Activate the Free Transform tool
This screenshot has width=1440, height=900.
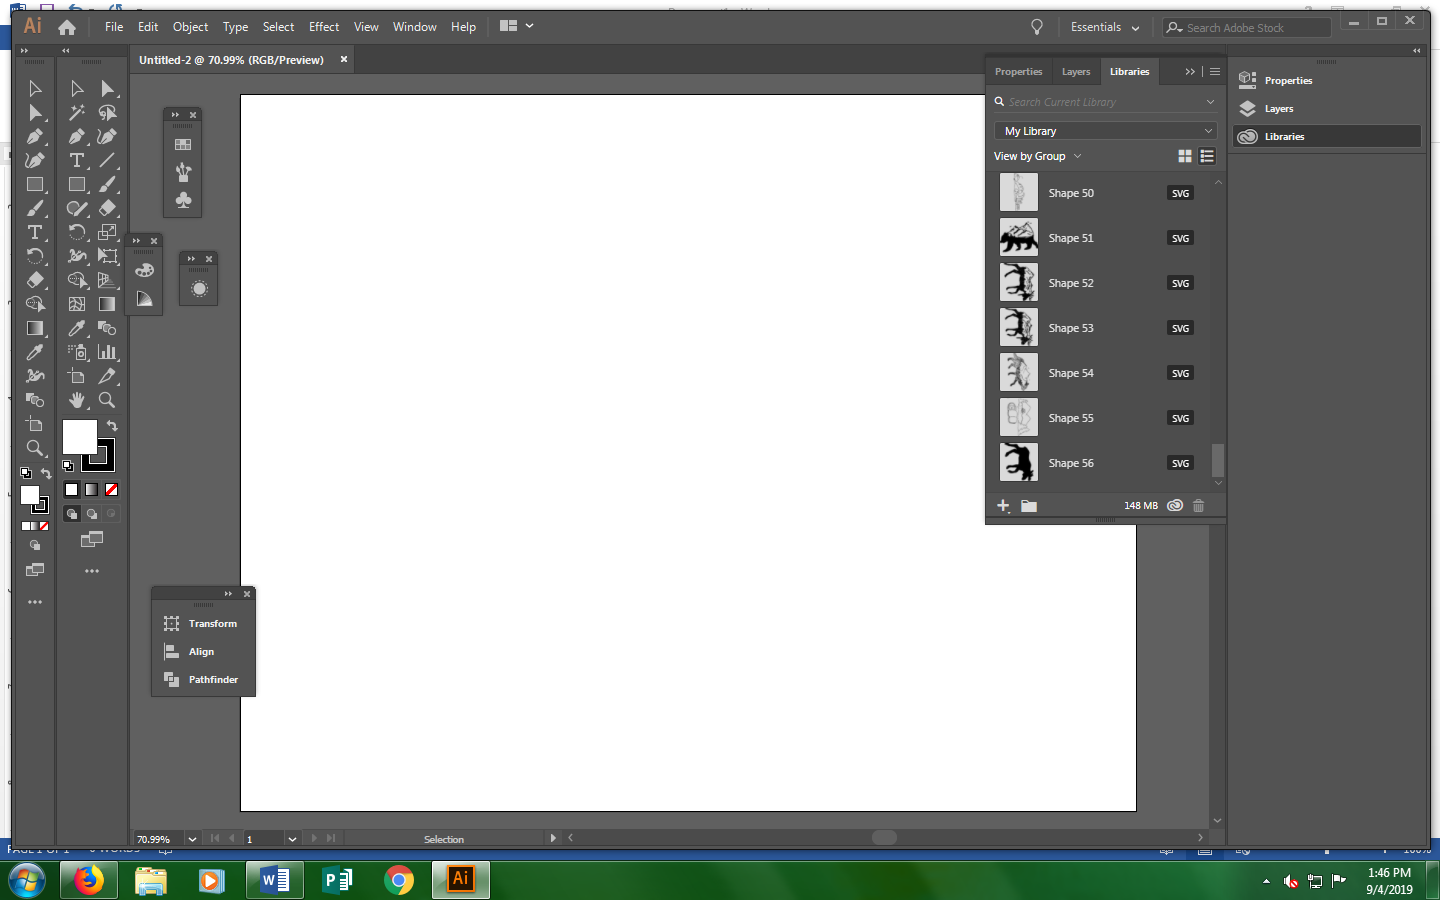click(107, 256)
